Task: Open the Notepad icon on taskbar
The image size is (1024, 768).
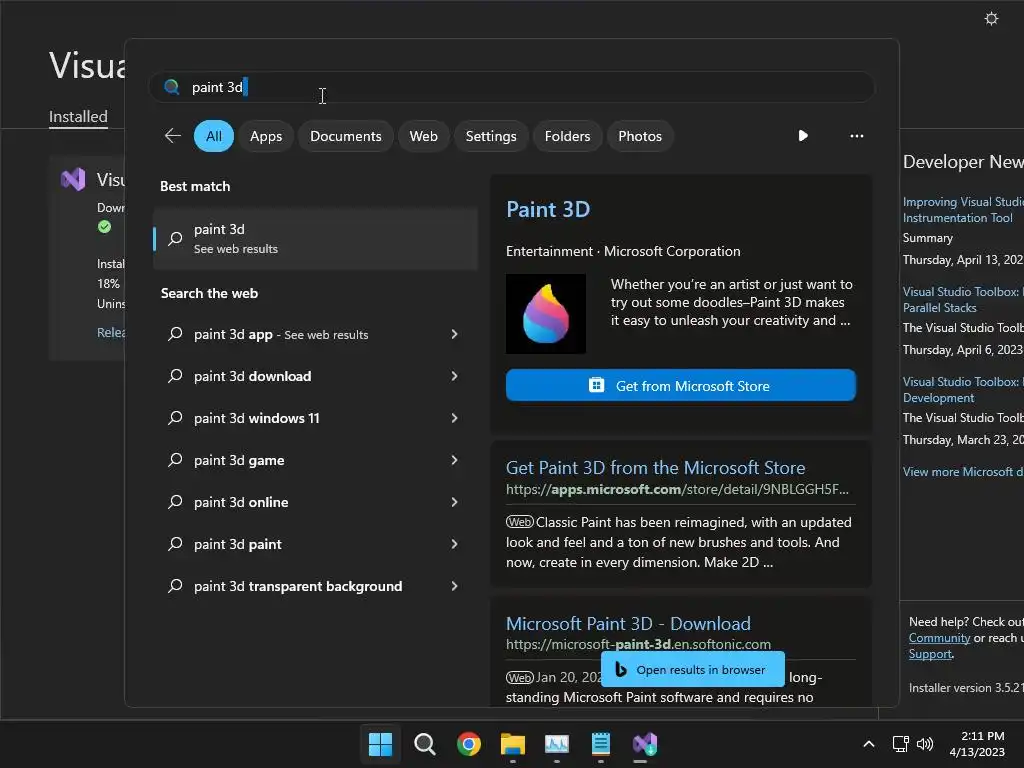Action: pos(601,744)
